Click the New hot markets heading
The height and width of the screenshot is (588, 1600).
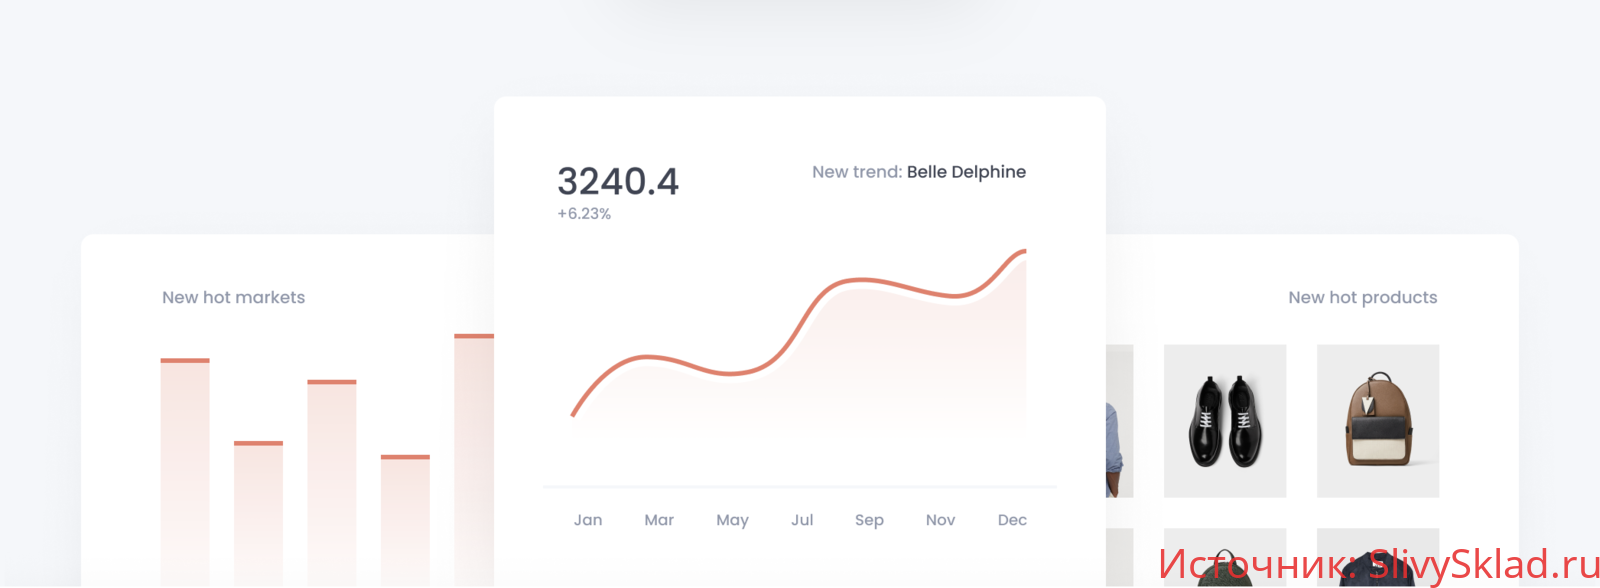234,297
